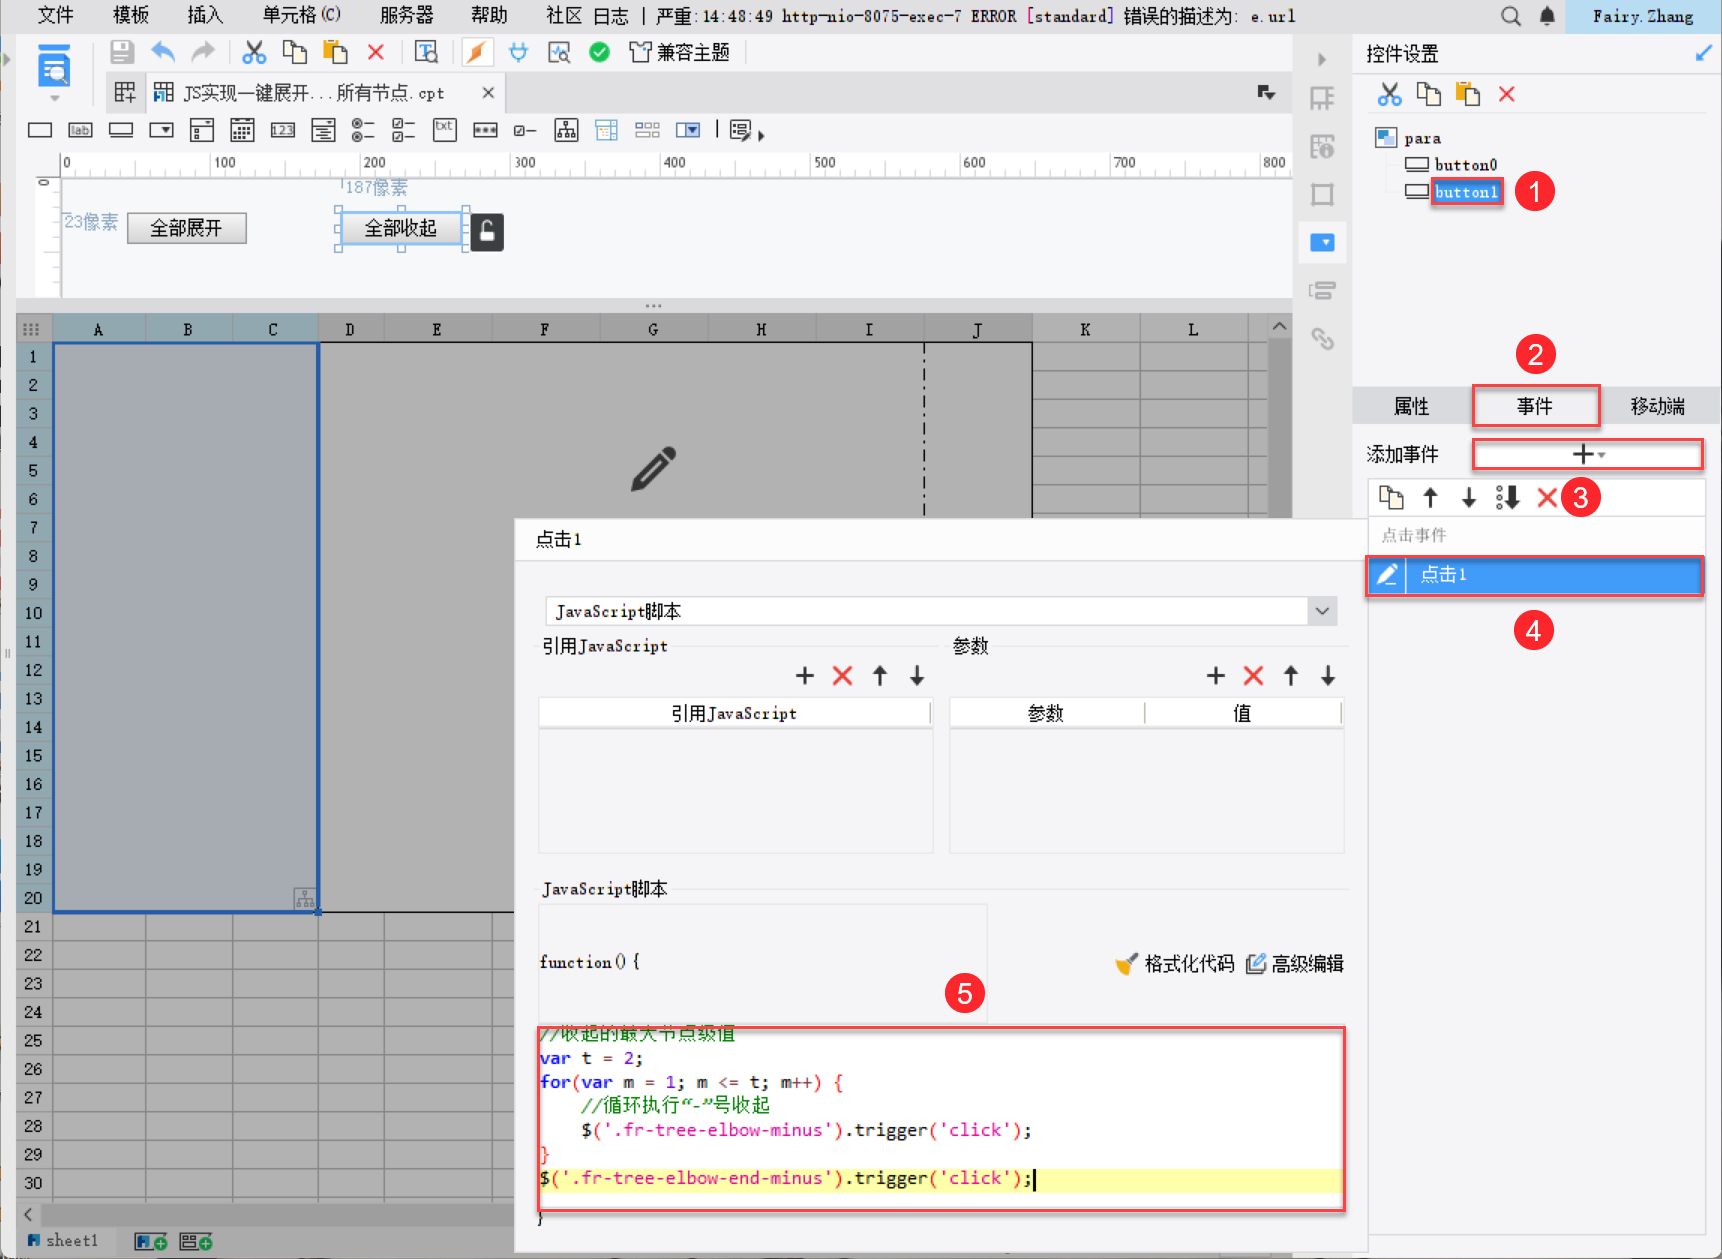1722x1259 pixels.
Task: Select the radio button group widget icon
Action: tap(363, 130)
